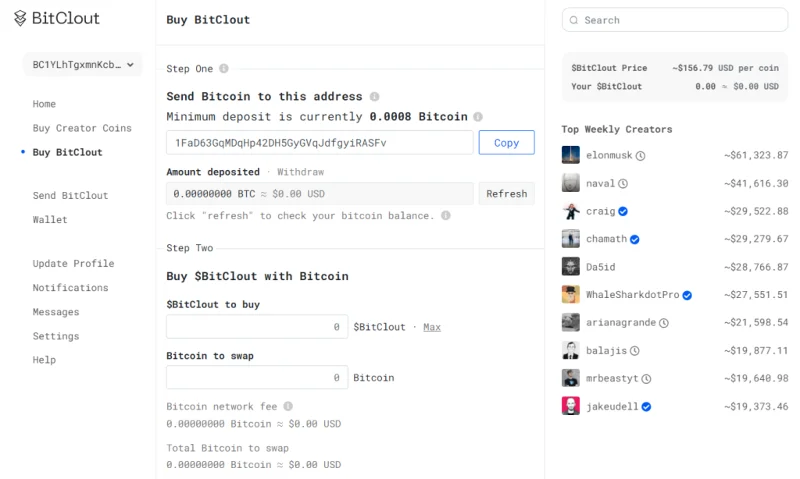This screenshot has width=800, height=479.
Task: Select Buy BitClout in the sidebar
Action: (x=67, y=153)
